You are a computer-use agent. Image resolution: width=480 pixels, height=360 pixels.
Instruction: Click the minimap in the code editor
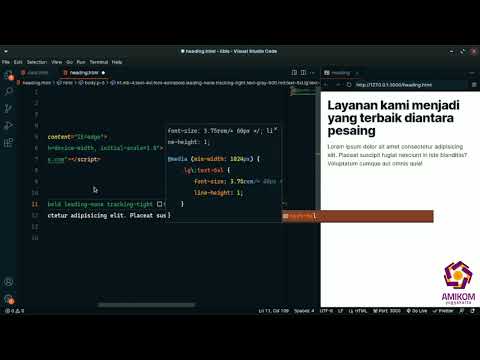(302, 92)
